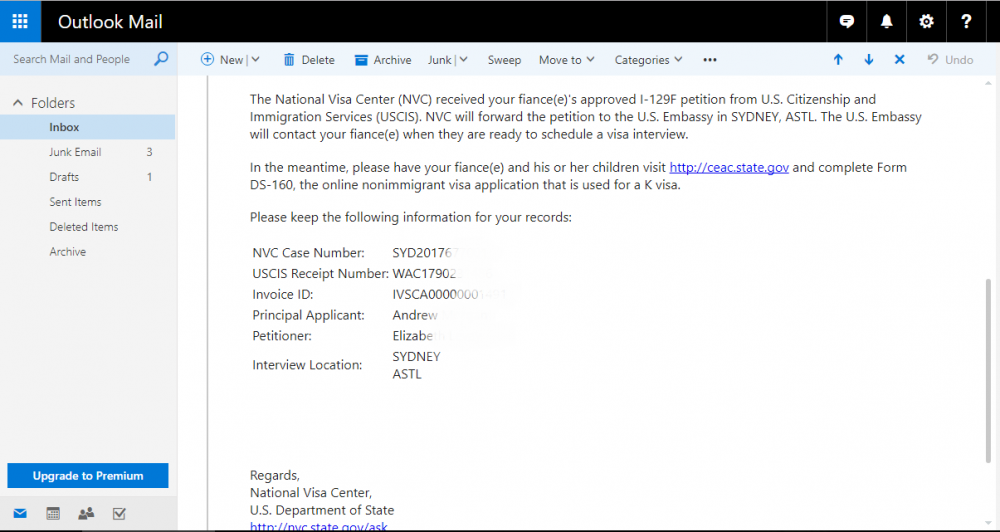Click the Undo button
This screenshot has width=1000, height=532.
click(950, 60)
